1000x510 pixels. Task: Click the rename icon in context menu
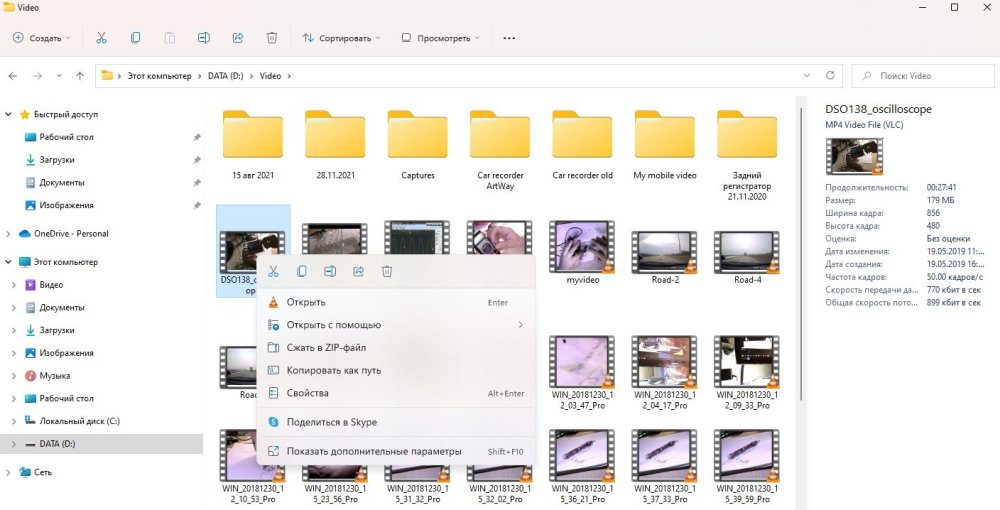[x=330, y=271]
